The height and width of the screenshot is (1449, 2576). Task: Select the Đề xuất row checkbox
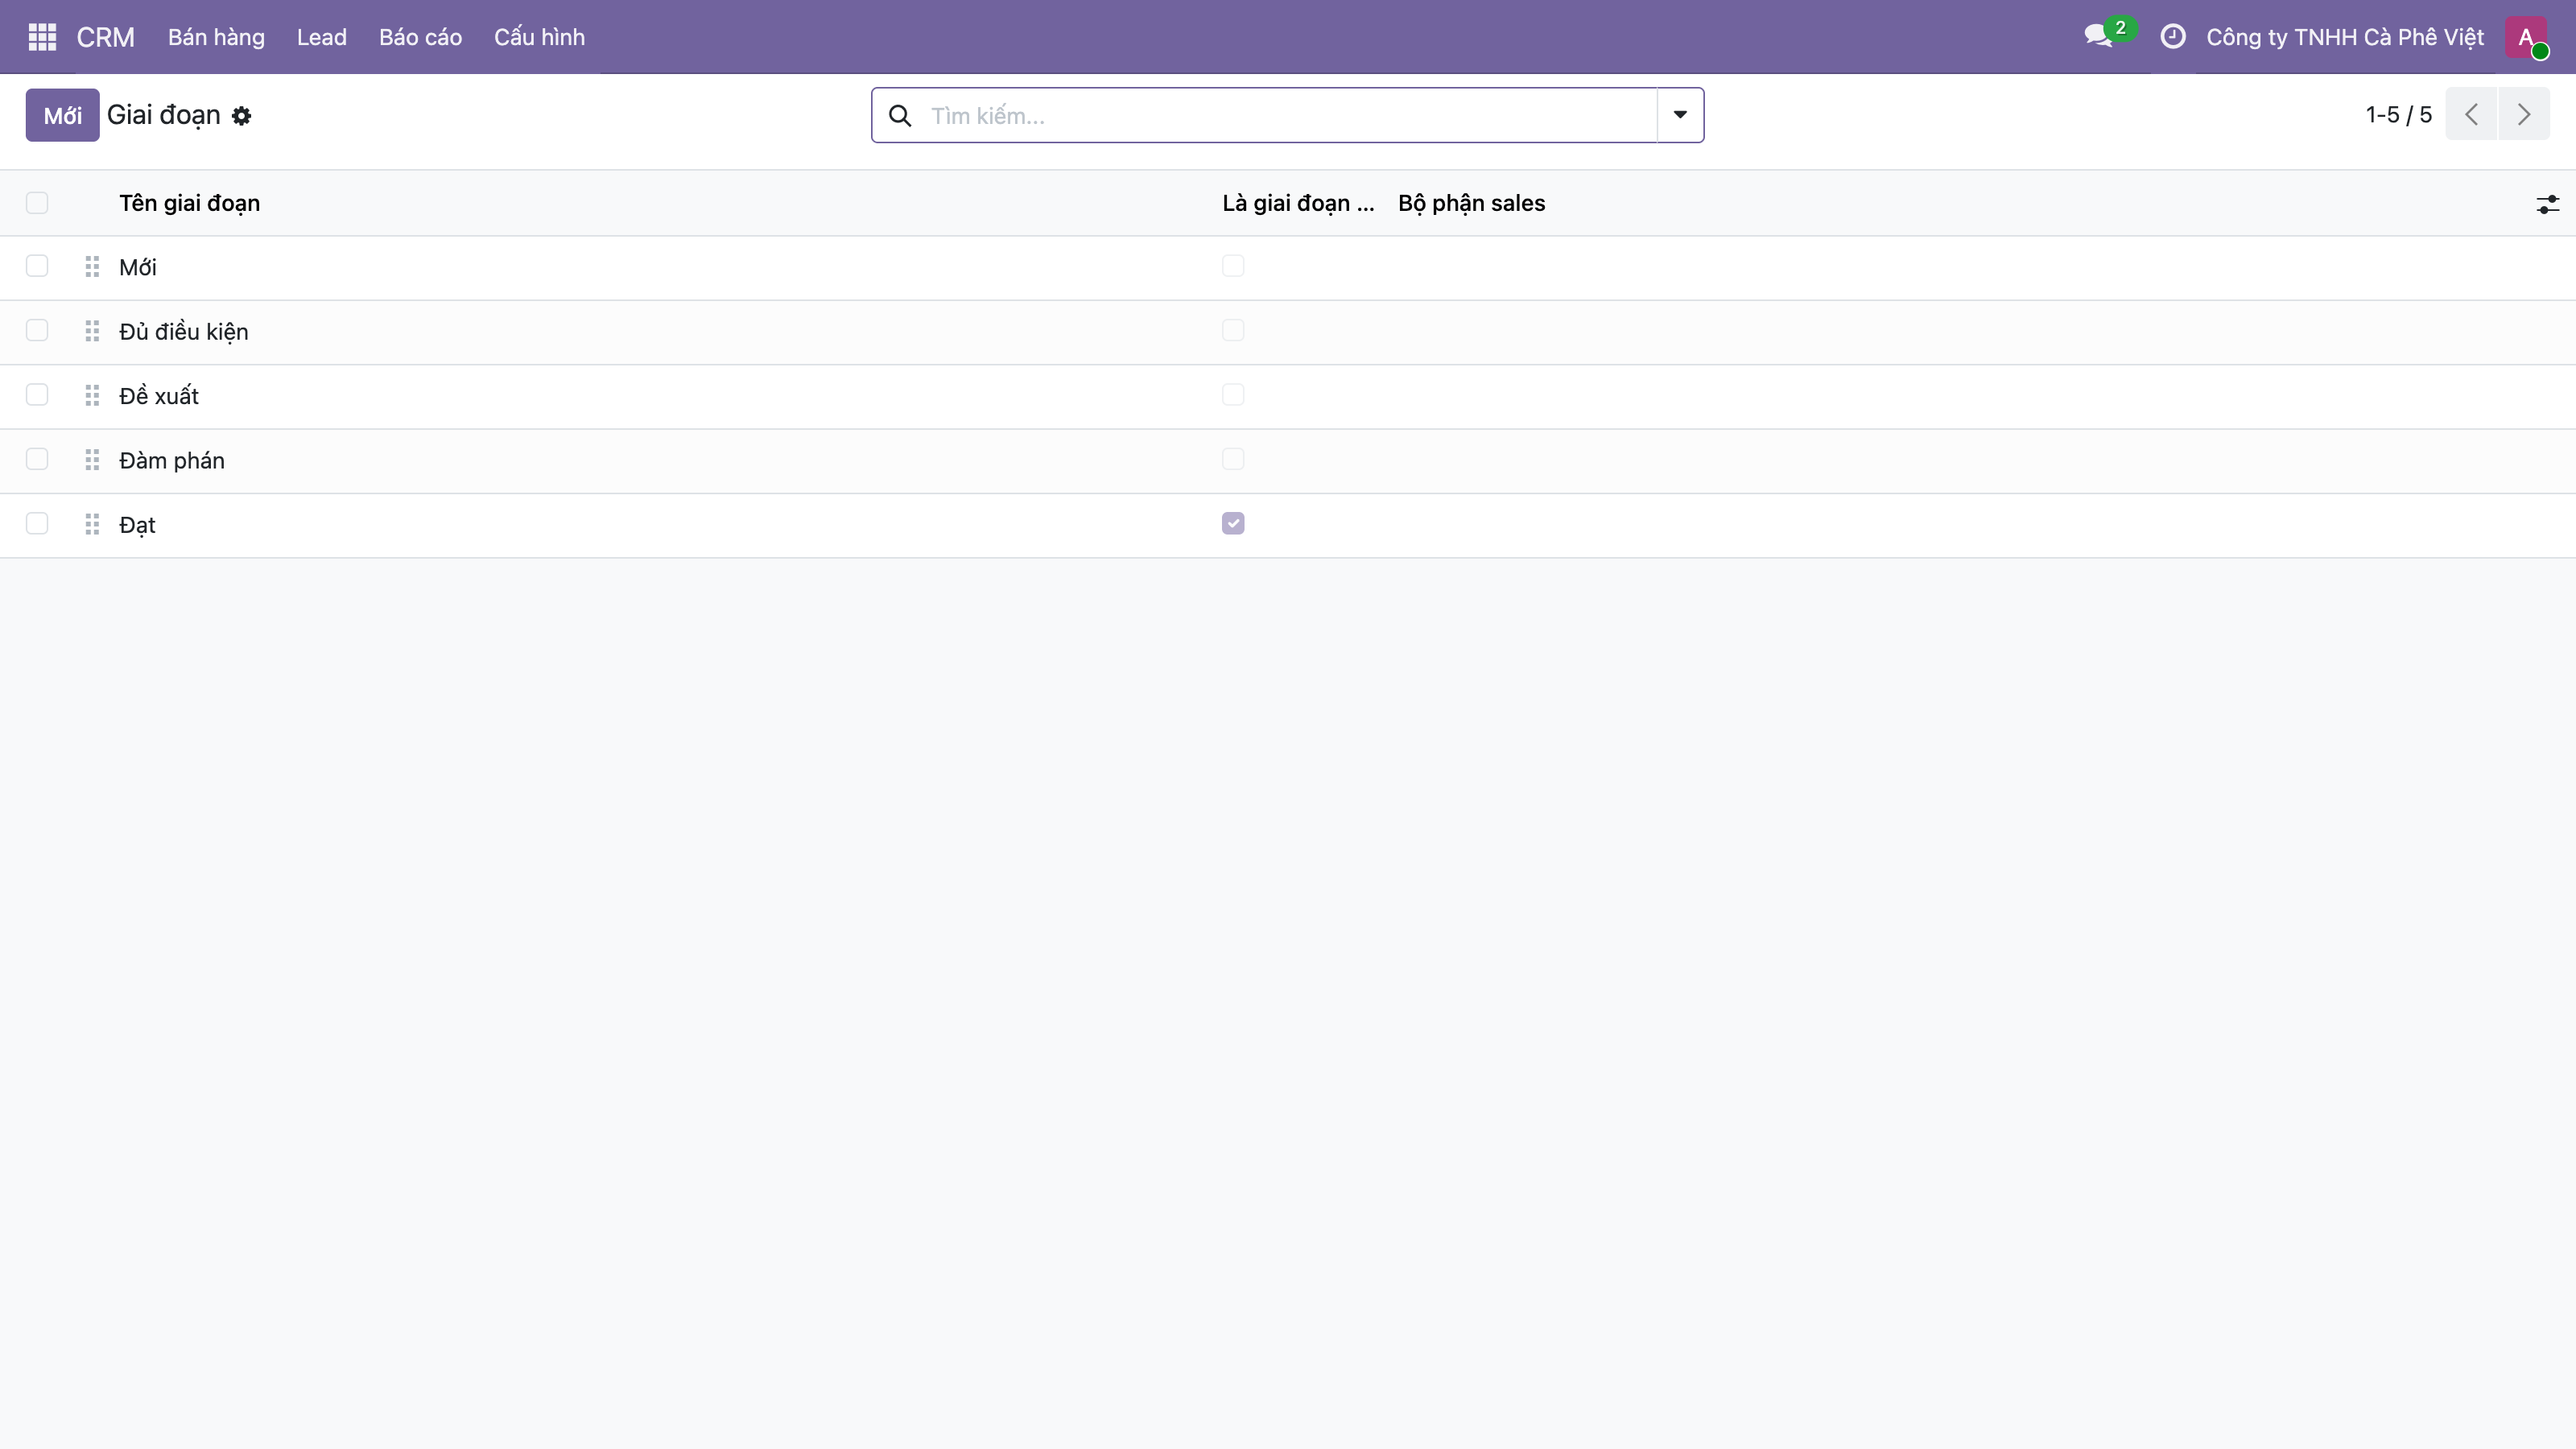tap(37, 395)
